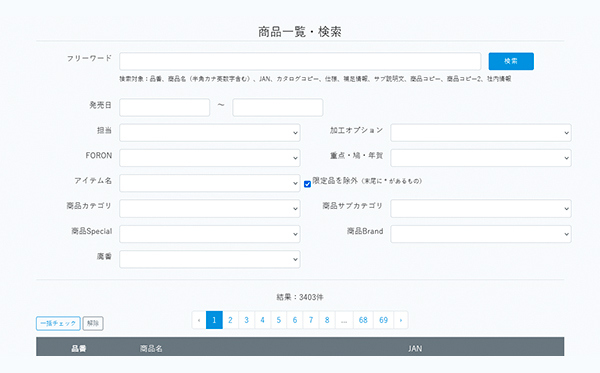Expand the 商品Special dropdown

tap(210, 234)
